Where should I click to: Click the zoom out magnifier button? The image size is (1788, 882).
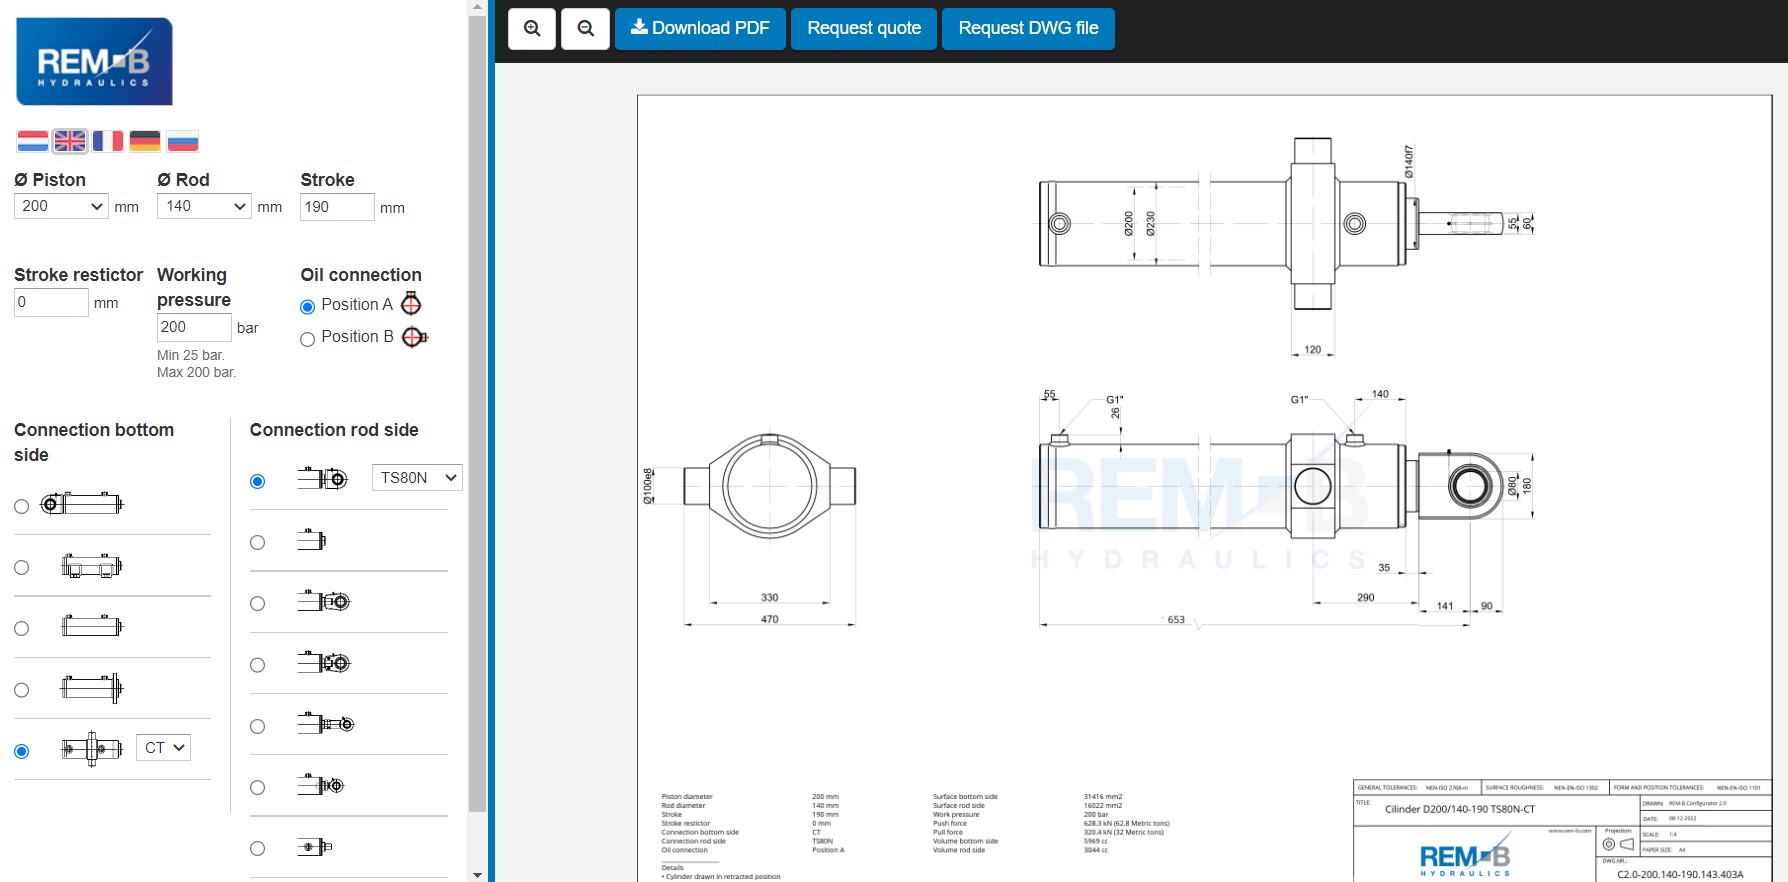(586, 29)
